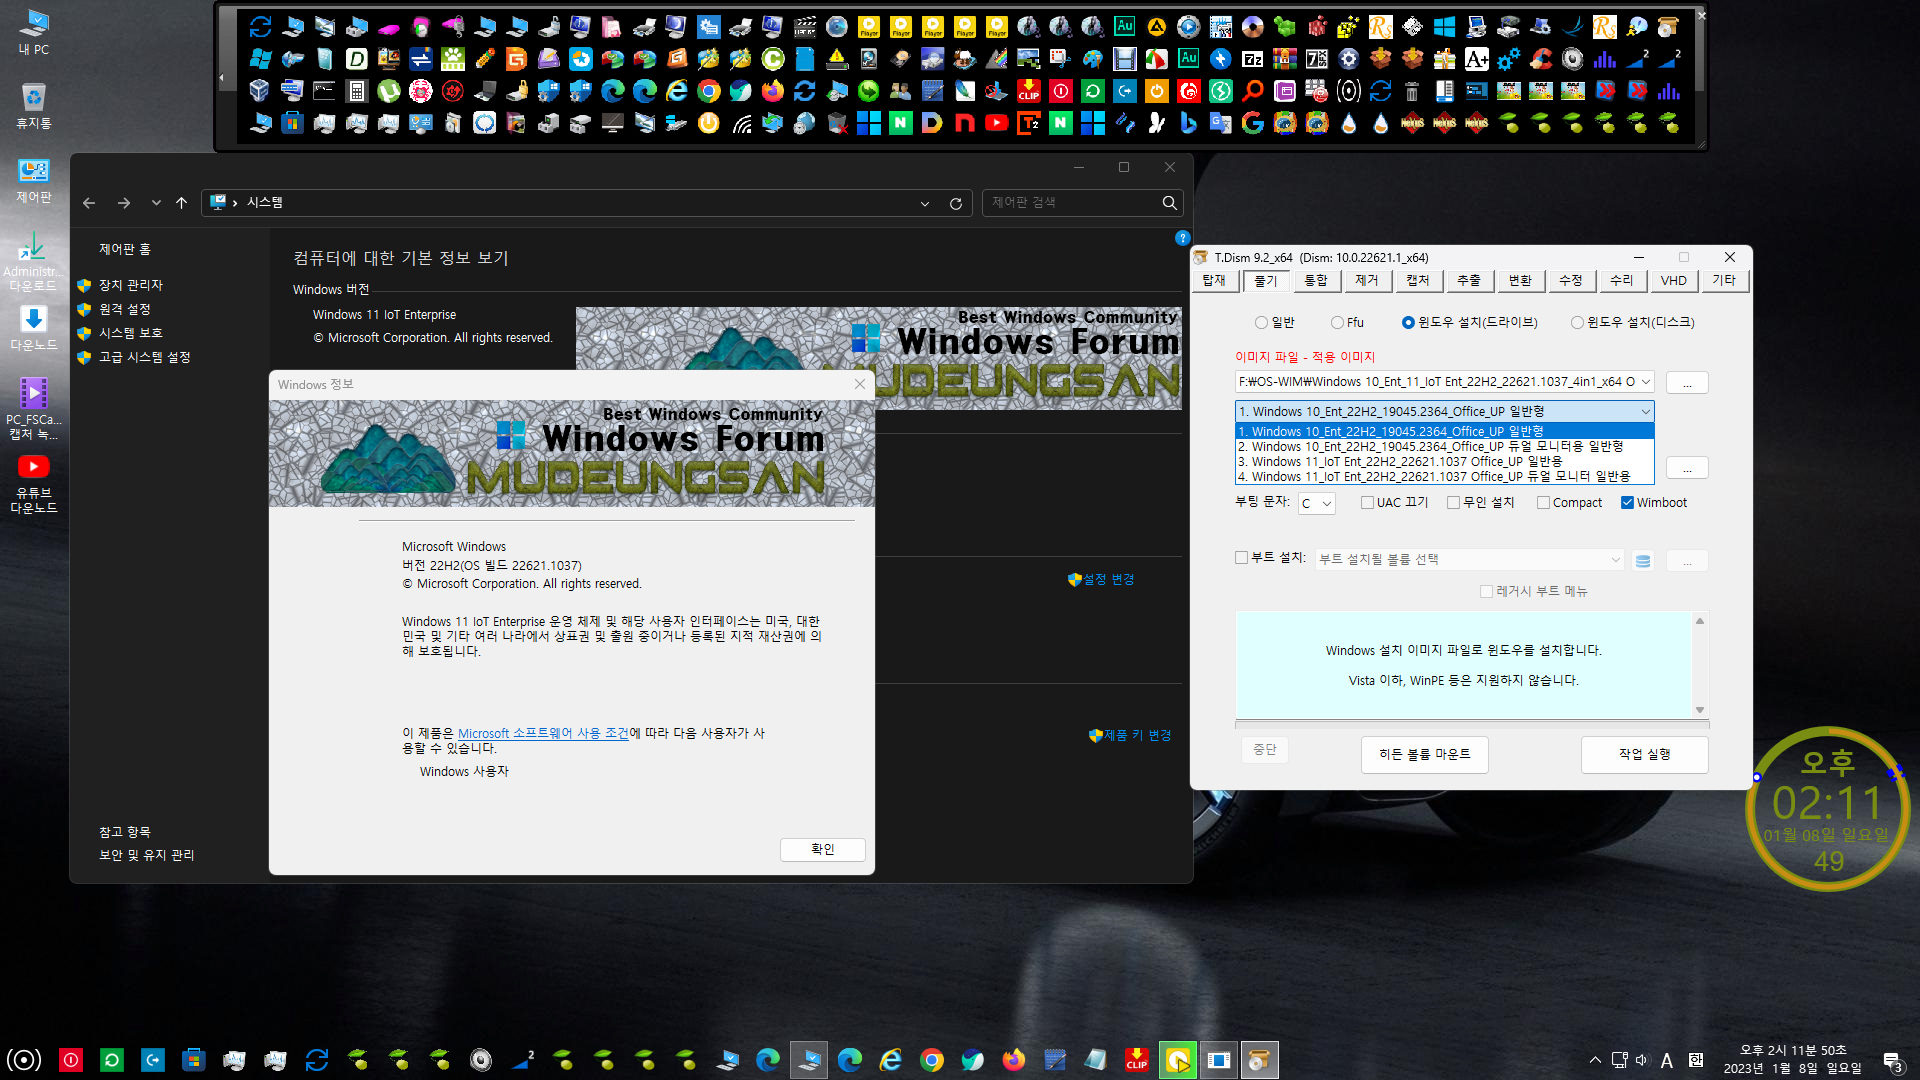Click the blue help icon in System window
The image size is (1920, 1080).
(x=1183, y=238)
